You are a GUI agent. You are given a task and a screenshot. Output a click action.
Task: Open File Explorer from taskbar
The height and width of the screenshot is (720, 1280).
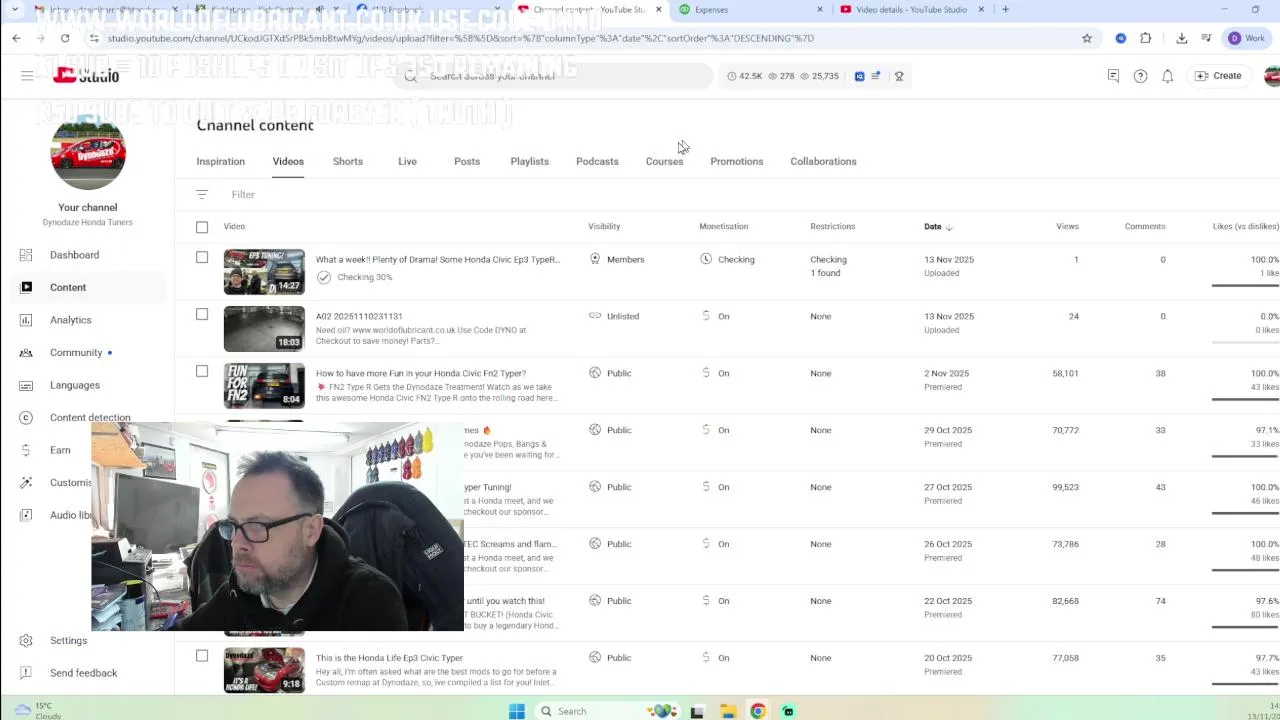(x=728, y=711)
